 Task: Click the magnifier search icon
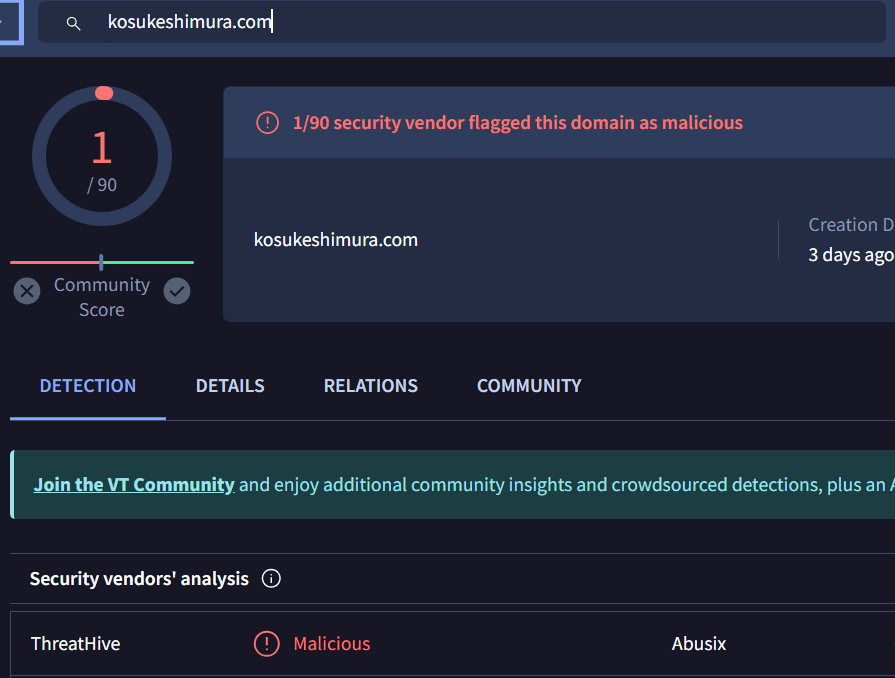(73, 23)
